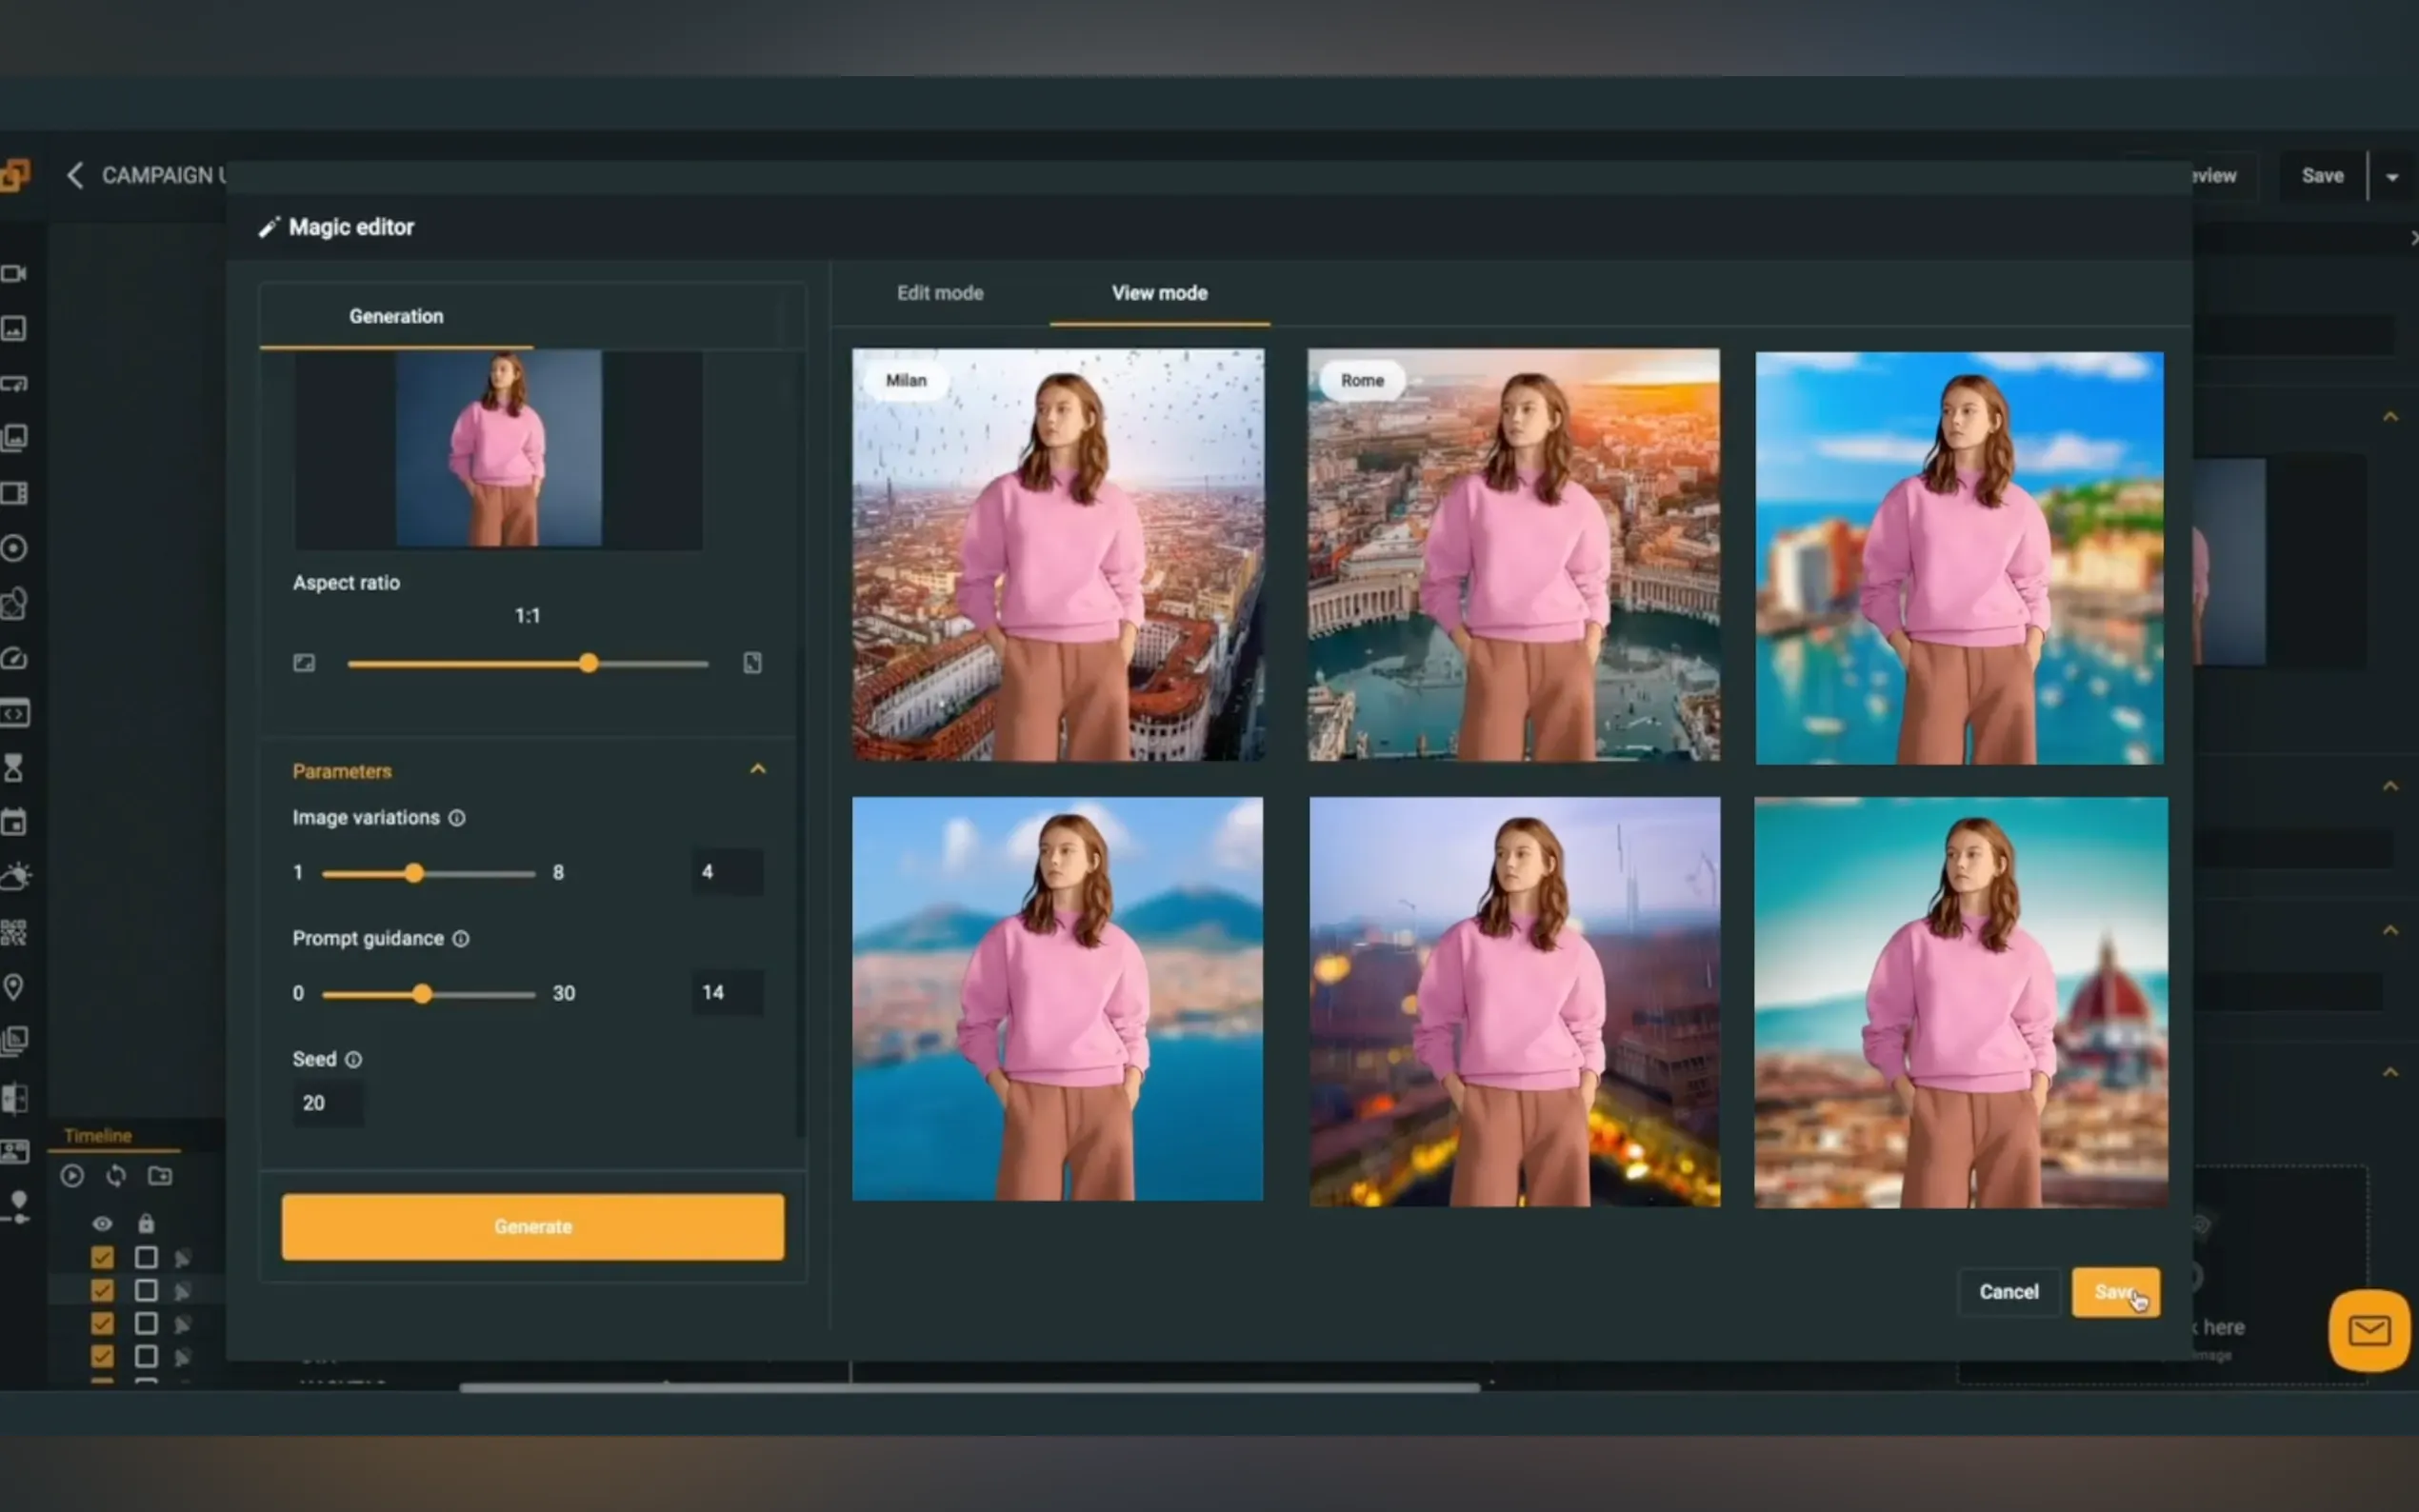This screenshot has height=1512, width=2419.
Task: Click the orange Generate button
Action: (x=532, y=1226)
